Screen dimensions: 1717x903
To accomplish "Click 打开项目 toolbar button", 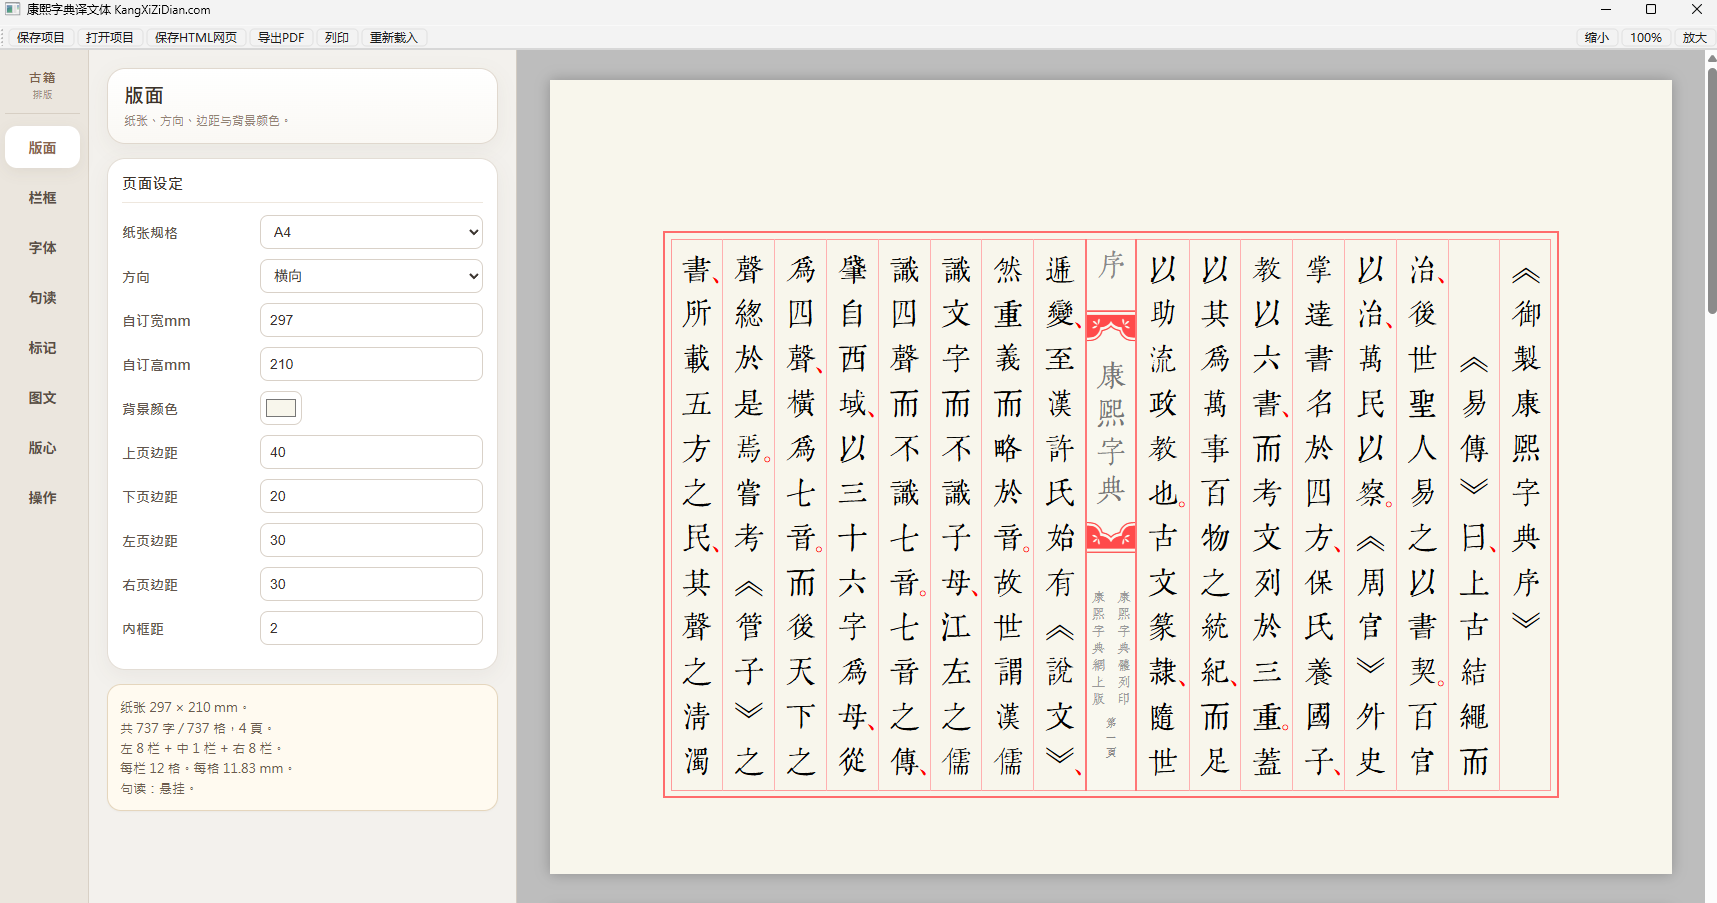I will coord(110,37).
